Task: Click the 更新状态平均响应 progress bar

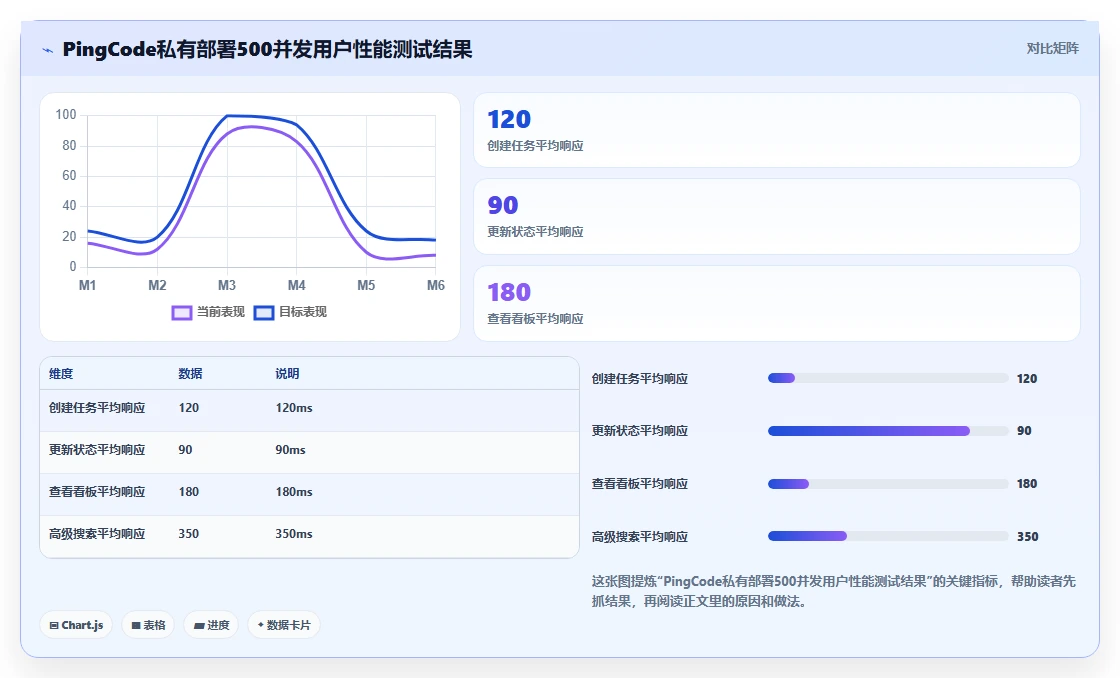Action: click(888, 431)
